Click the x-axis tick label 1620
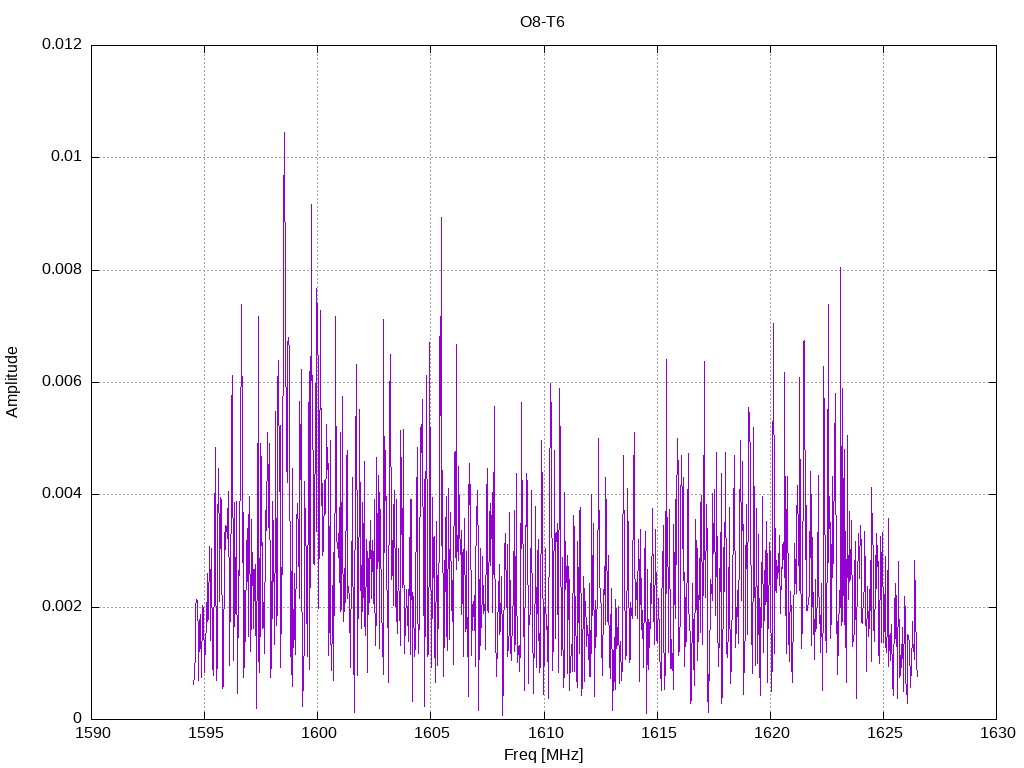1024x768 pixels. tap(771, 733)
